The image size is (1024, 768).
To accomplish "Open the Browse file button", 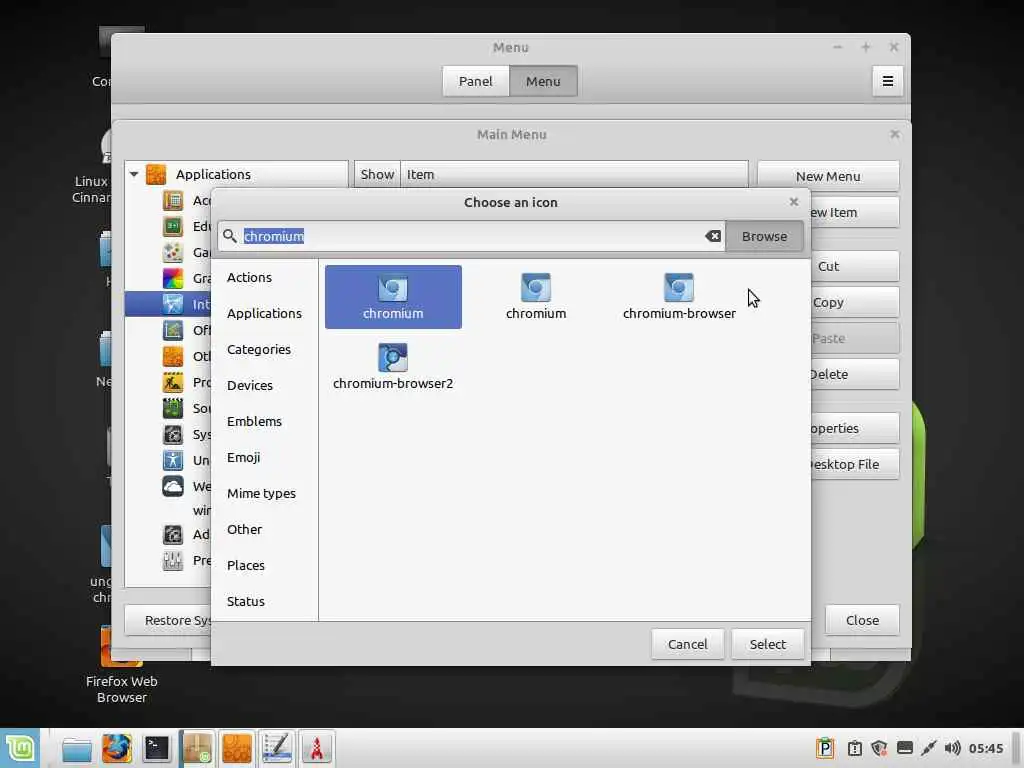I will (x=764, y=236).
